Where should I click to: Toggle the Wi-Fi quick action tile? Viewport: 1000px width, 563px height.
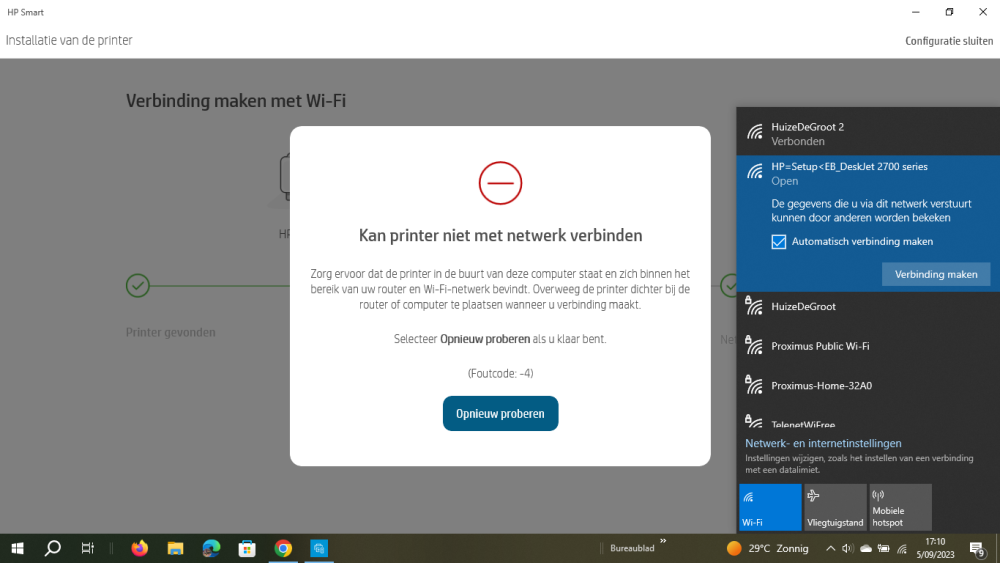tap(770, 507)
